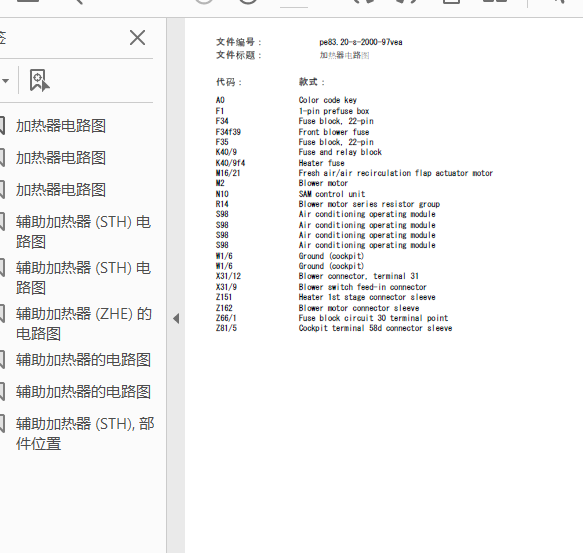Click the code N10
Viewport: 583px width, 553px height.
pyautogui.click(x=222, y=194)
